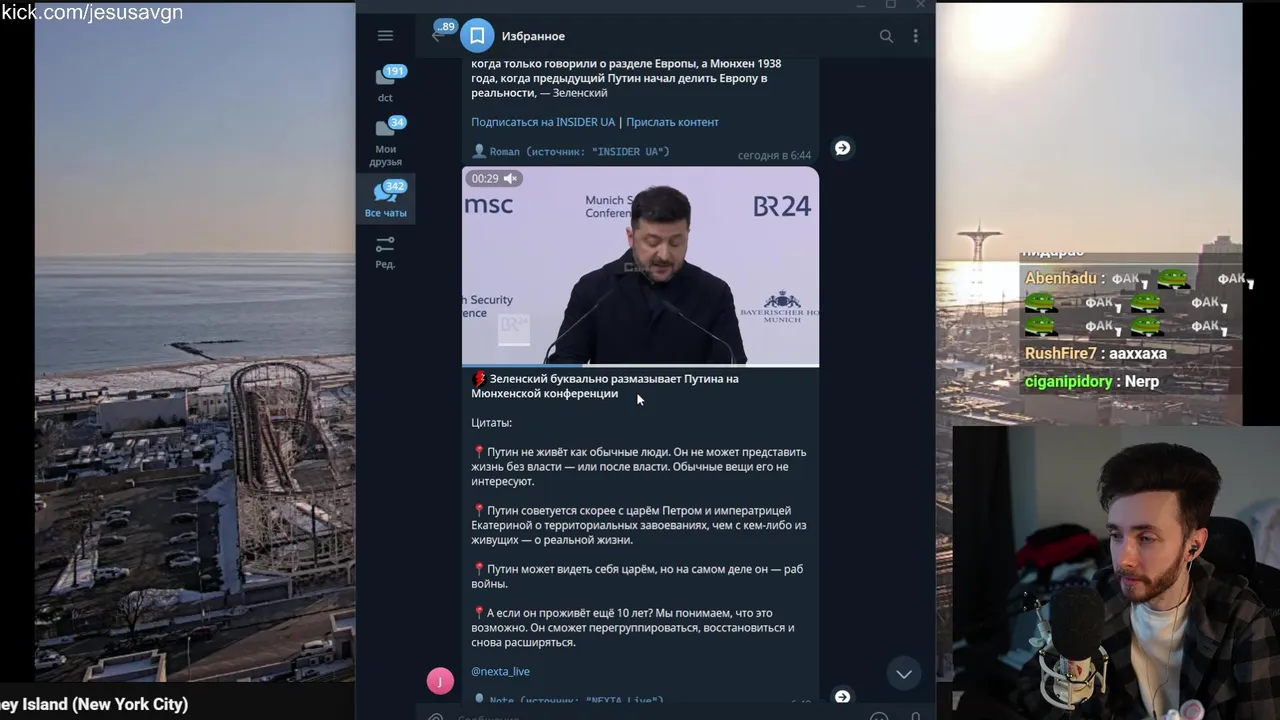
Task: Open the Telegram hamburger main menu
Action: [385, 36]
